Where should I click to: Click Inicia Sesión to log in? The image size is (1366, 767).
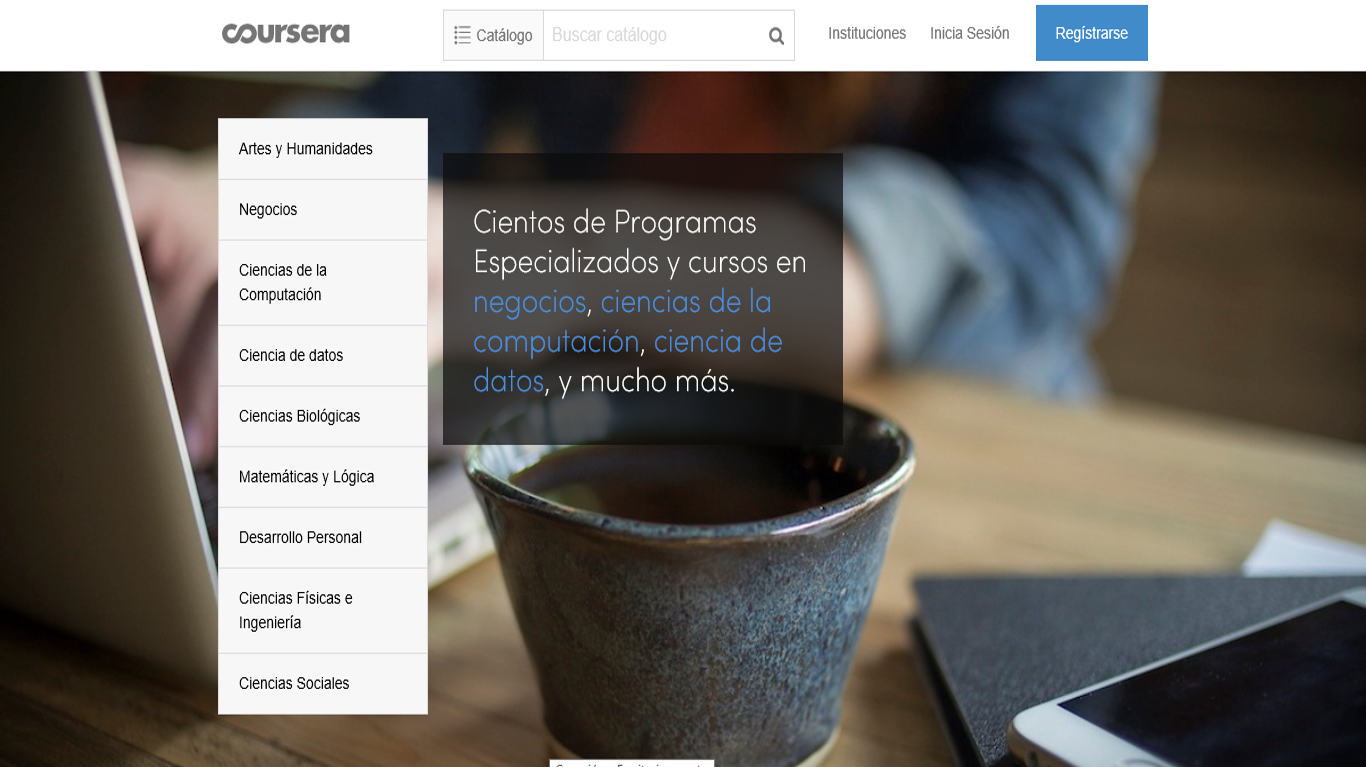pos(969,34)
